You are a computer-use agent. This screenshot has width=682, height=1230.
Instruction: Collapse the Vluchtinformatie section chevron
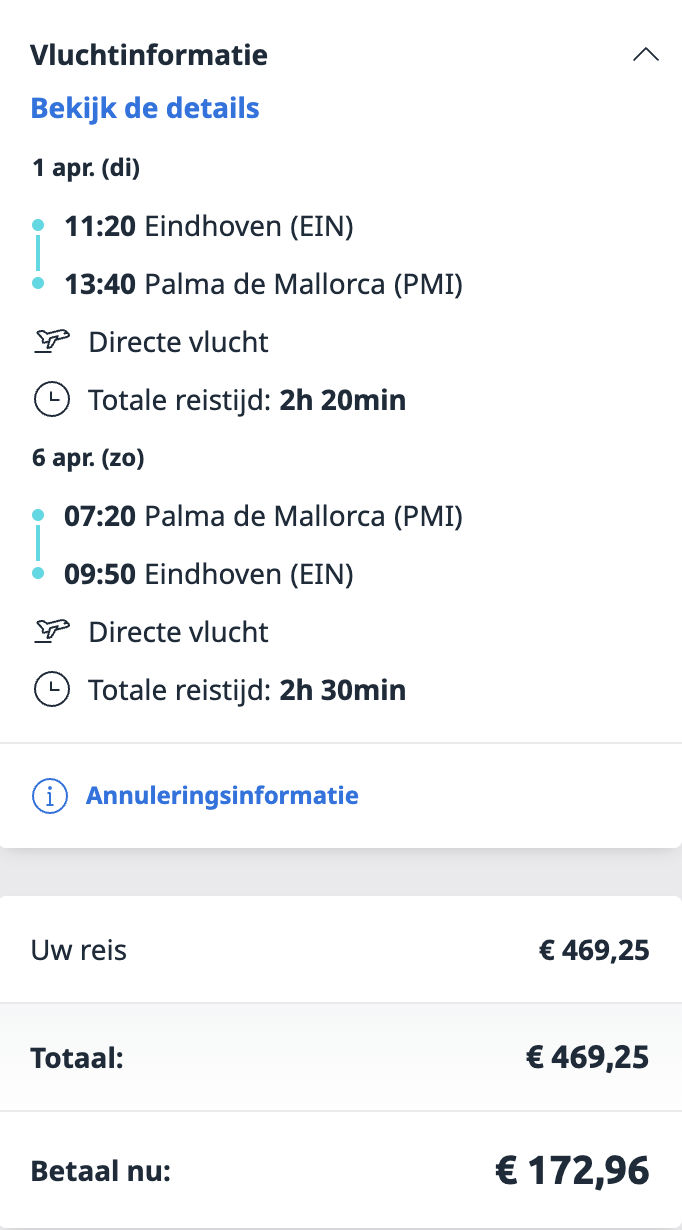[646, 56]
